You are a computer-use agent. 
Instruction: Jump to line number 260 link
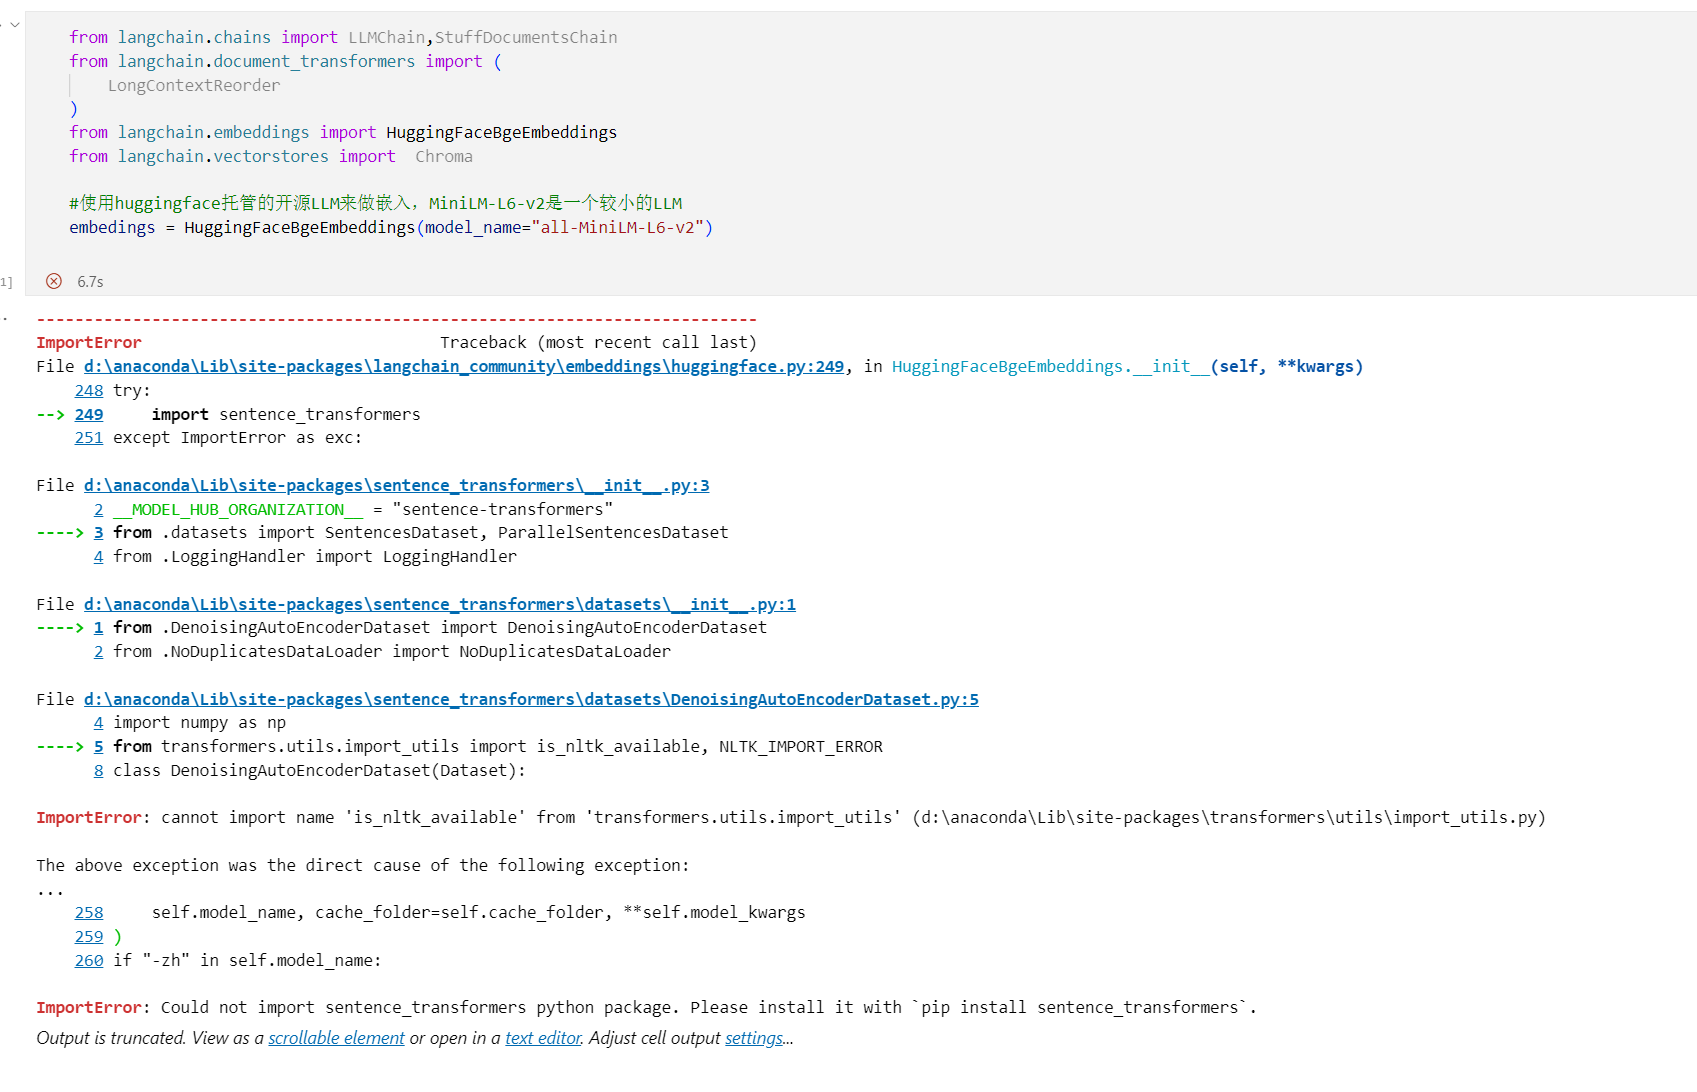coord(89,960)
